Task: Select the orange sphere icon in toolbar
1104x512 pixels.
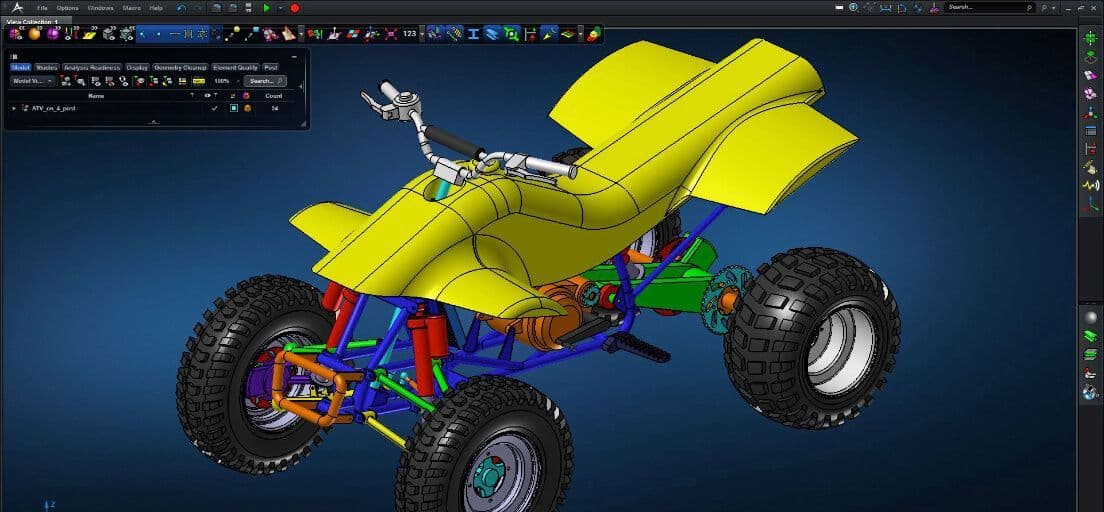Action: pyautogui.click(x=34, y=33)
